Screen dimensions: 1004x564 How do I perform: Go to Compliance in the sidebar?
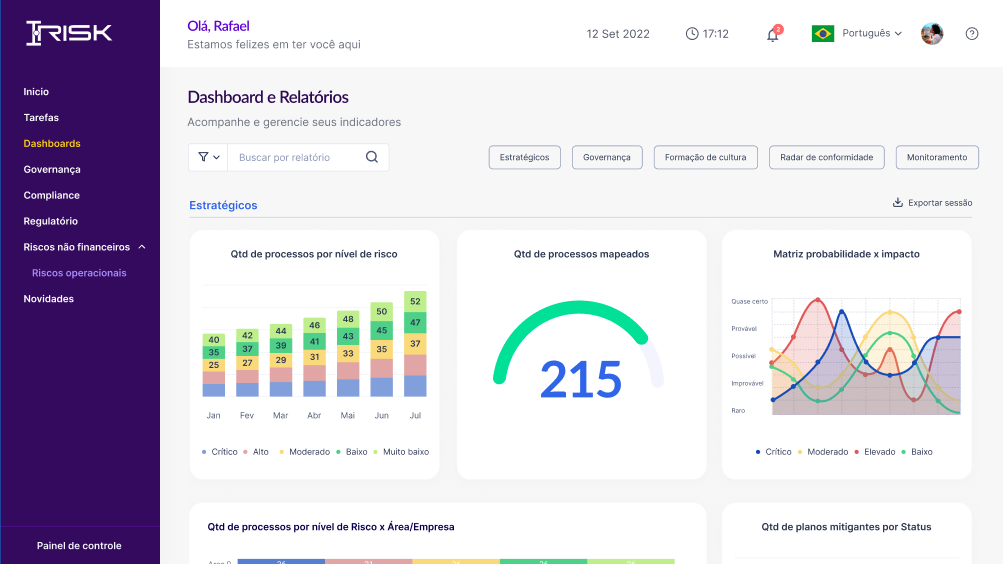coord(52,195)
